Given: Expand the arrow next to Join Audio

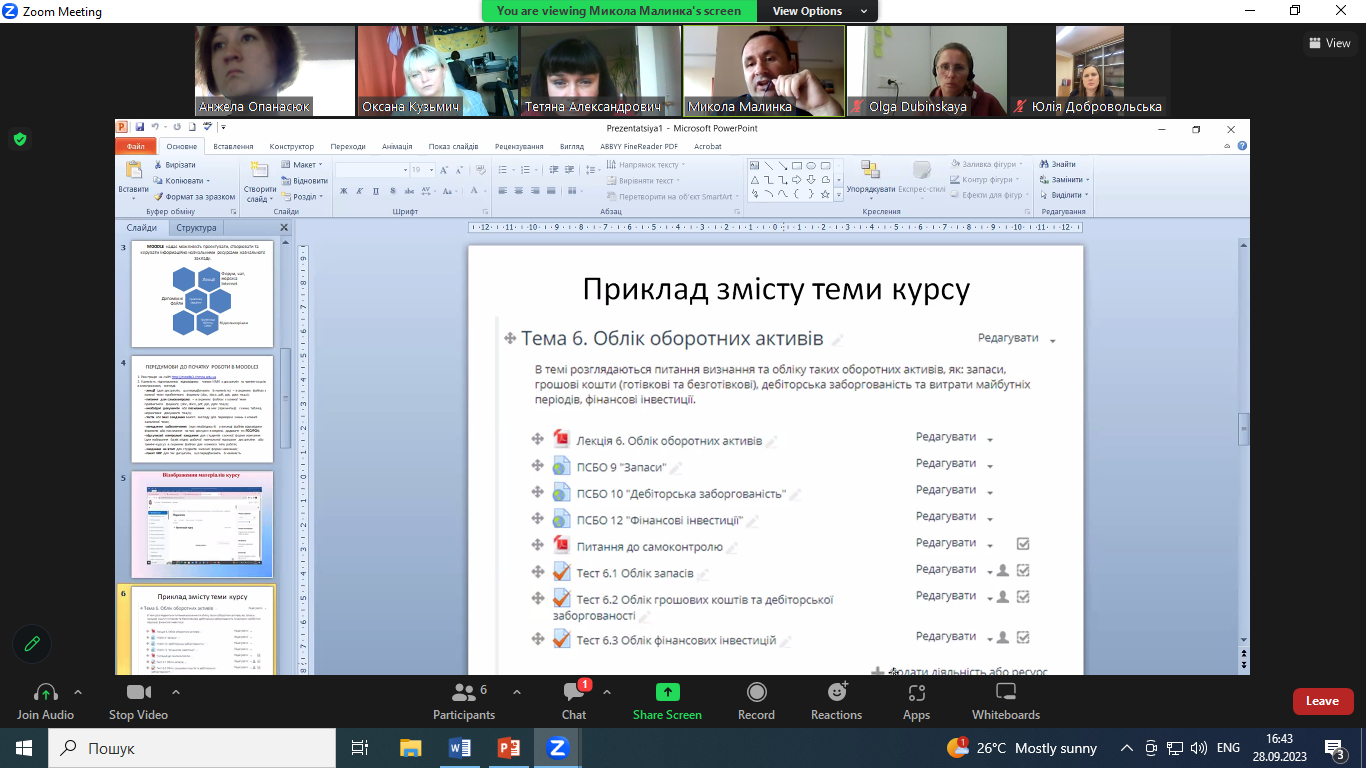Looking at the screenshot, I should [78, 692].
